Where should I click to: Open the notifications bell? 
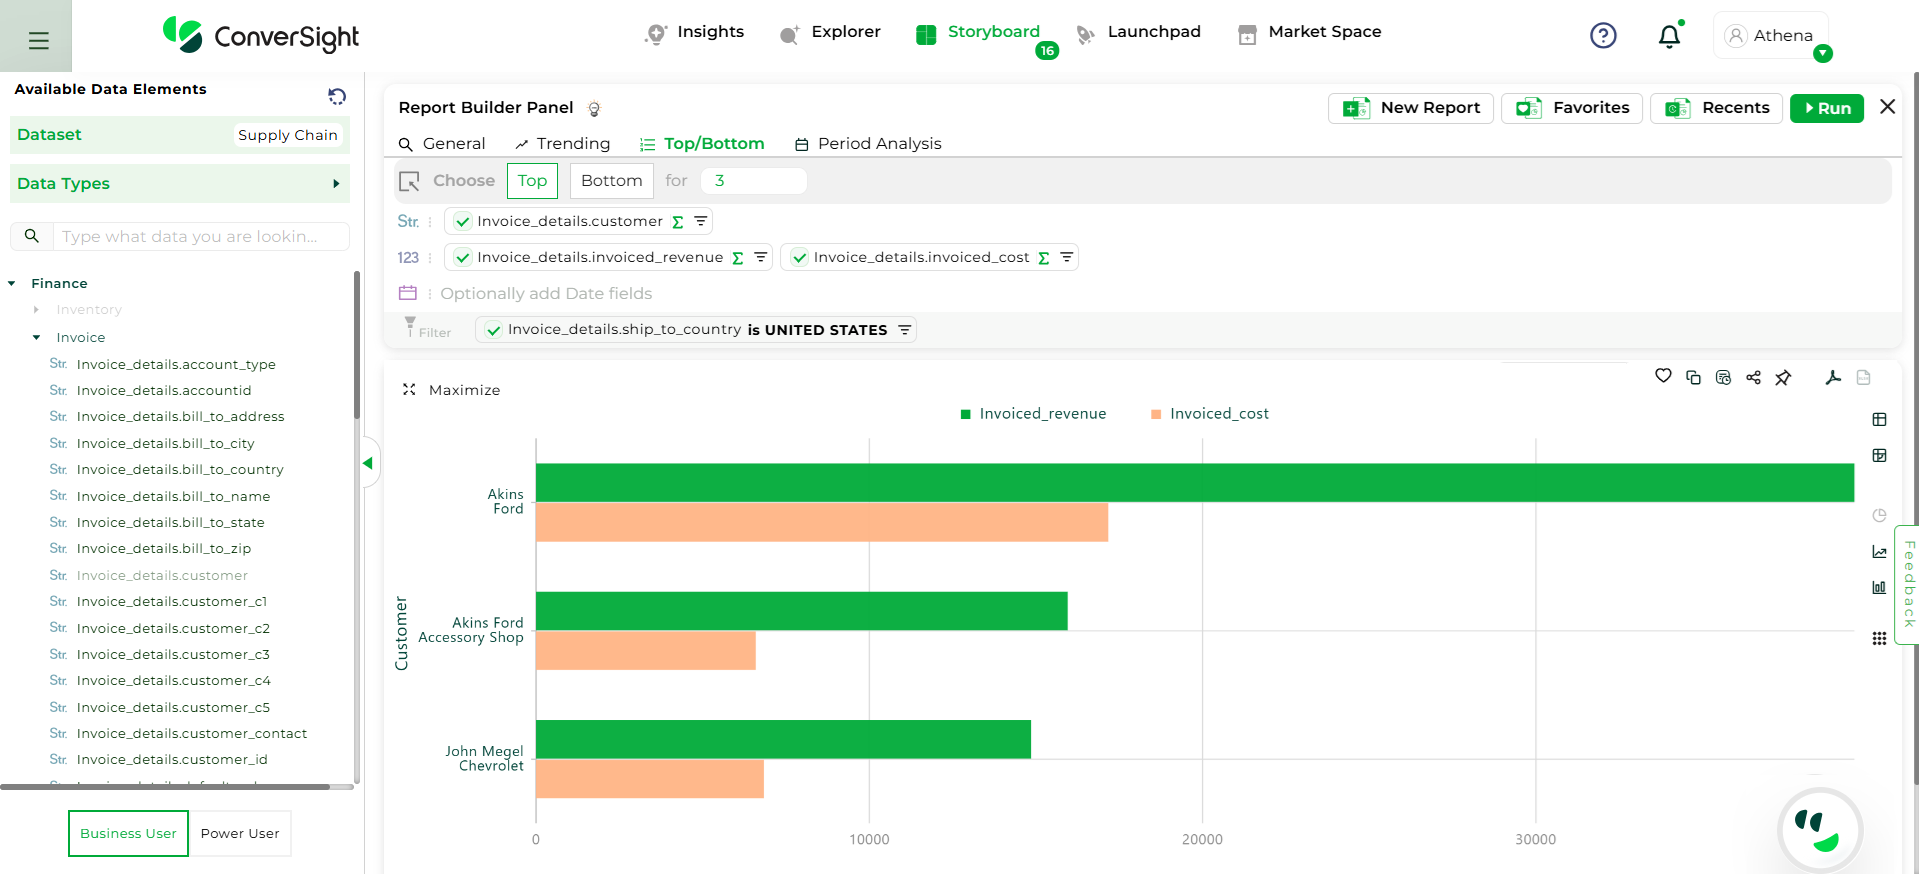tap(1669, 36)
